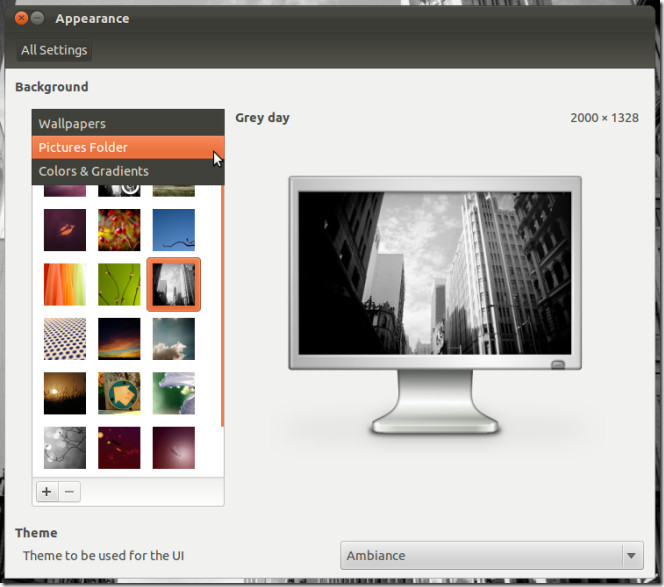Go back to All Settings
This screenshot has width=664, height=587.
54,50
